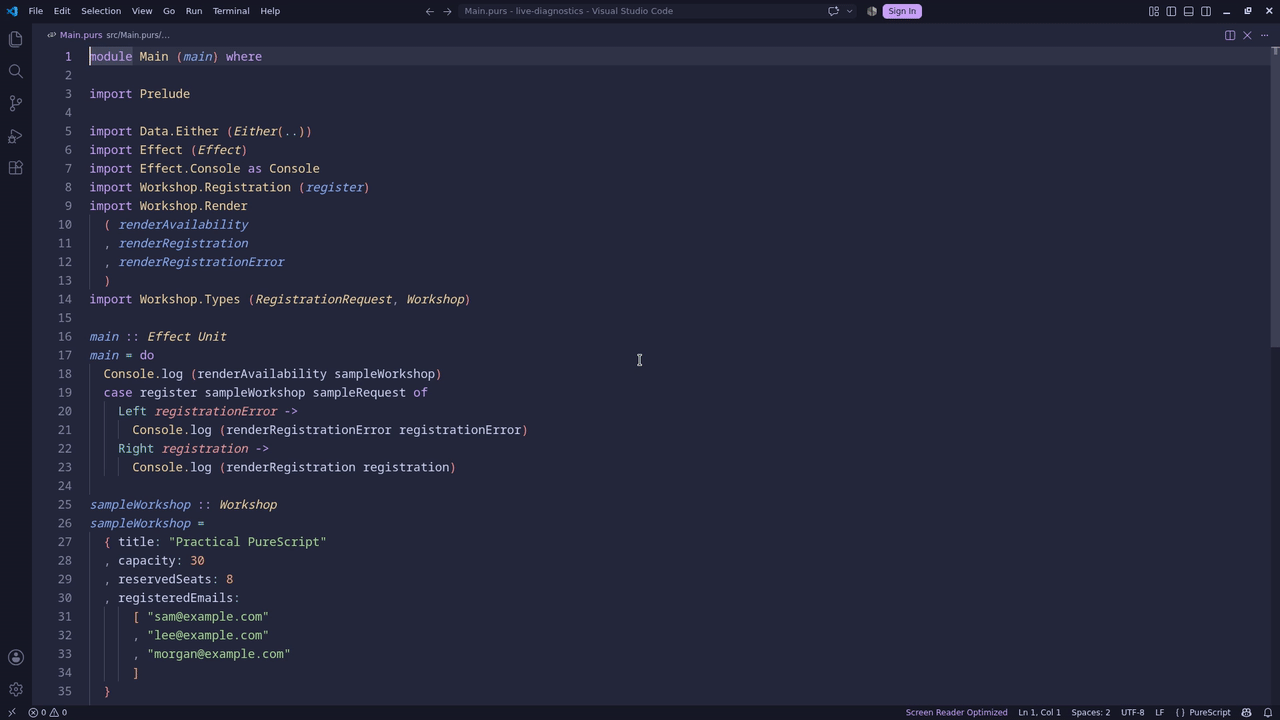Go back with the left arrow
The width and height of the screenshot is (1280, 720).
[x=429, y=11]
